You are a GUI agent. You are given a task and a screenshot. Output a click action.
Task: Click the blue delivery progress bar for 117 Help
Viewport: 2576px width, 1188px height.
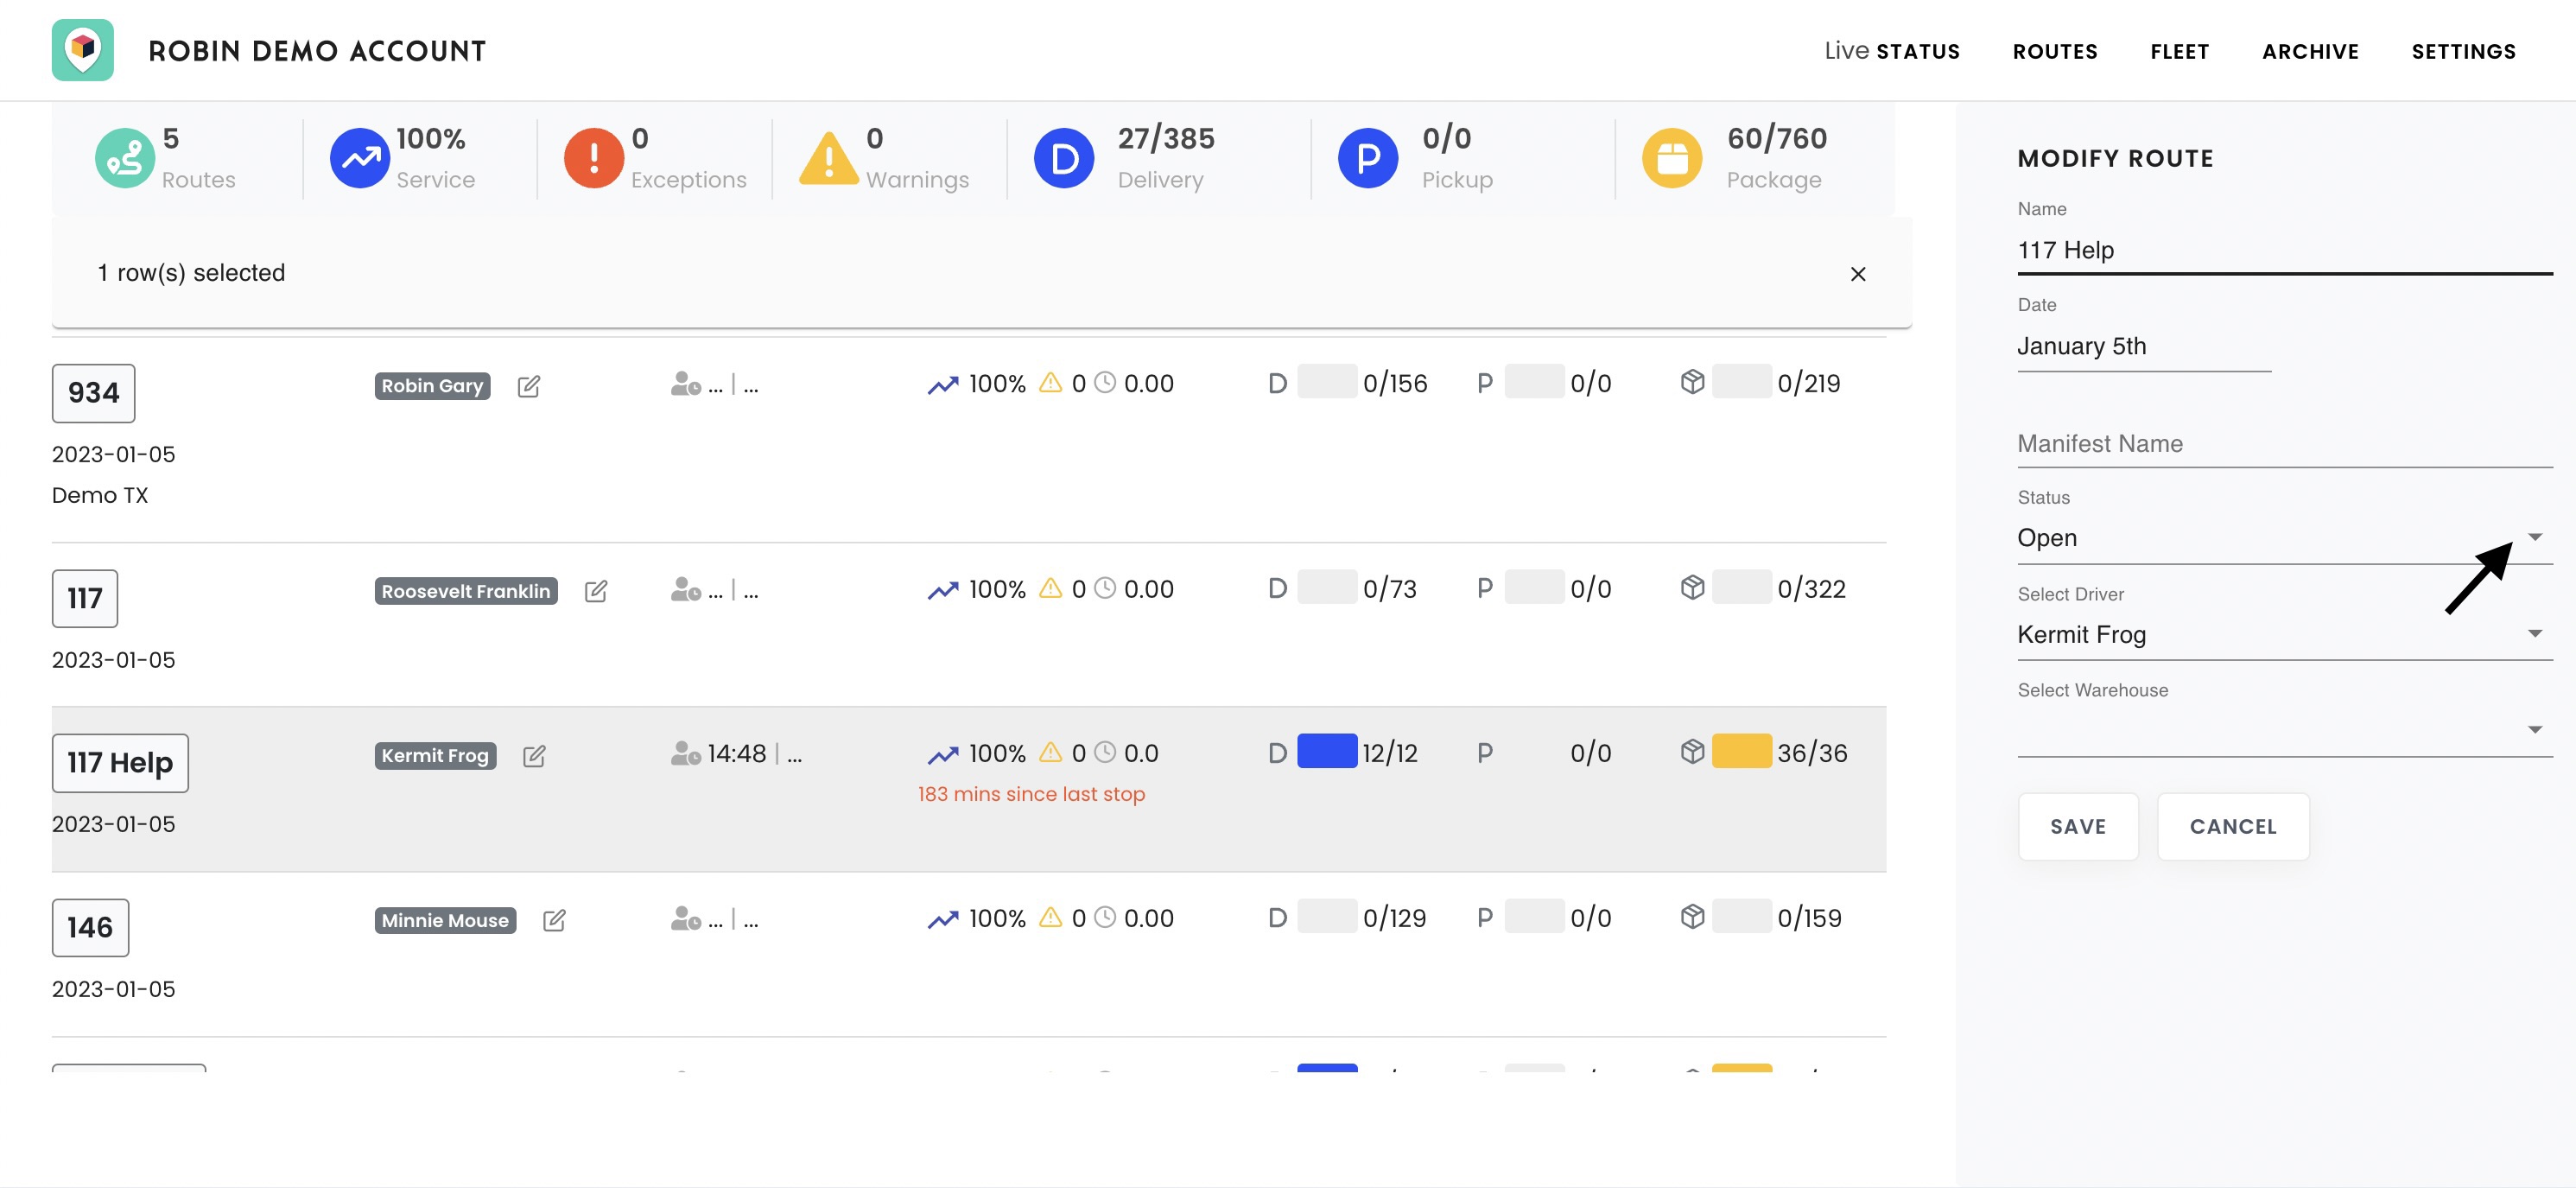click(x=1327, y=751)
